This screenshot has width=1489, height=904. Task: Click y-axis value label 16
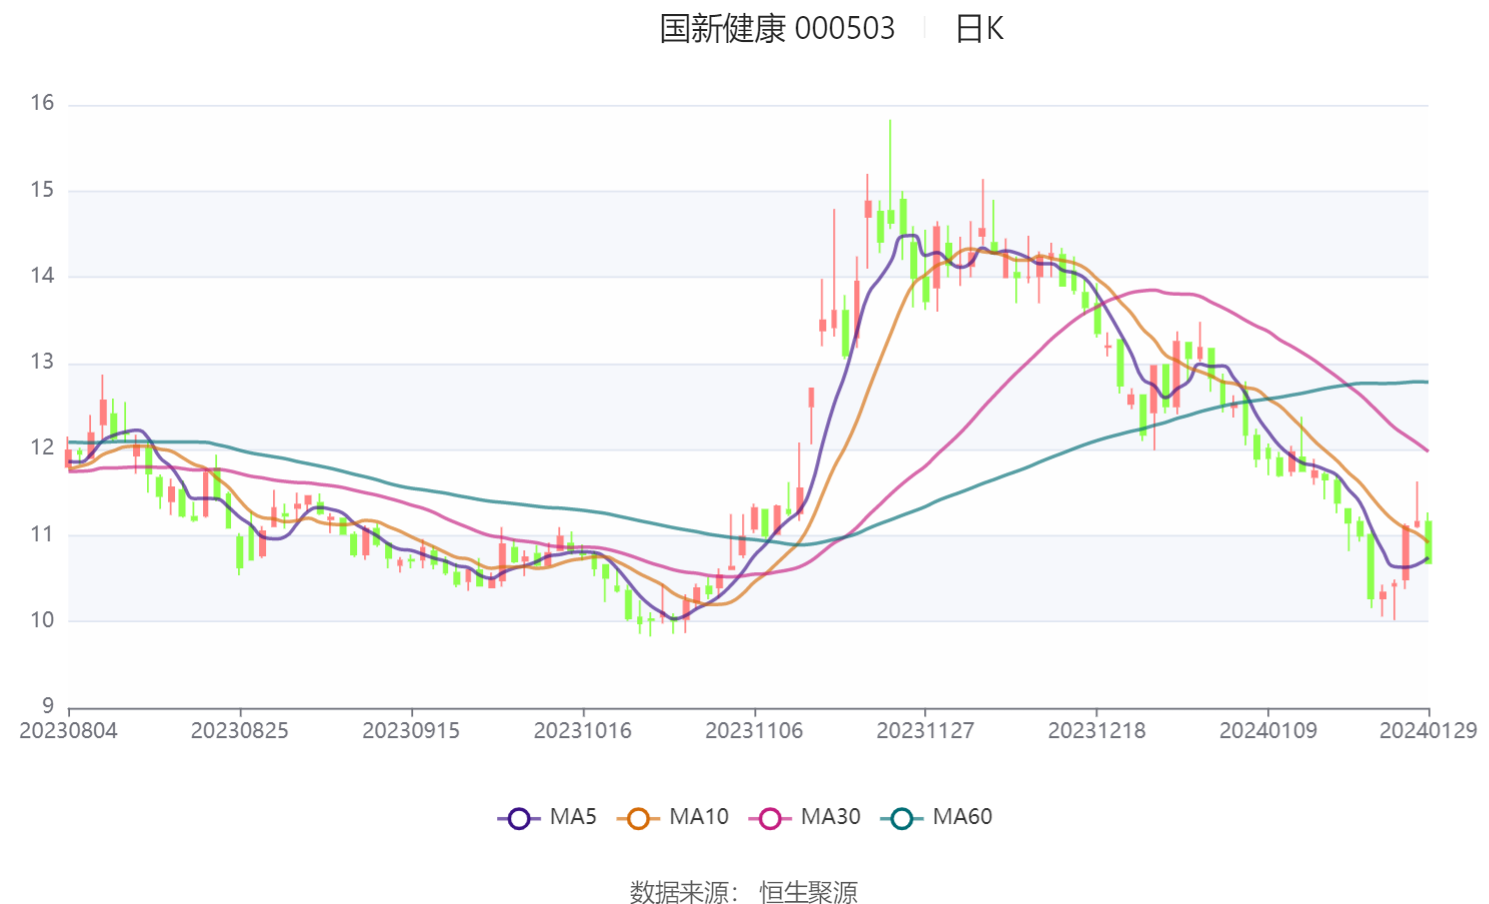[42, 103]
